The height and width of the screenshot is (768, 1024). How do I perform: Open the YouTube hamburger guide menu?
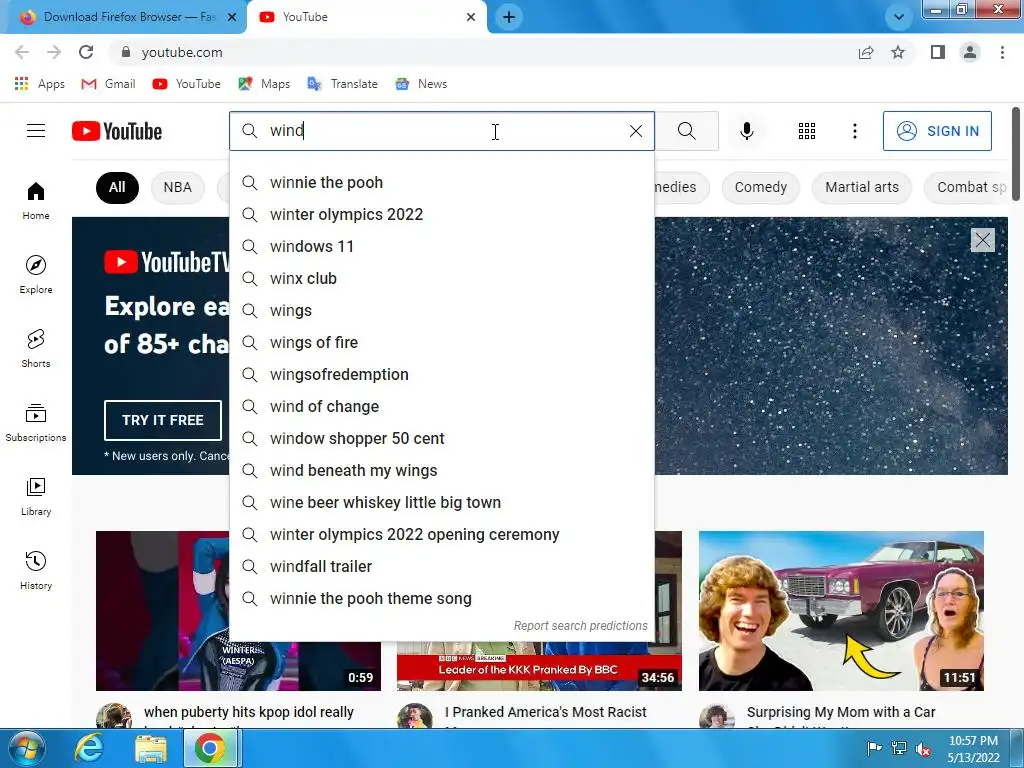36,131
